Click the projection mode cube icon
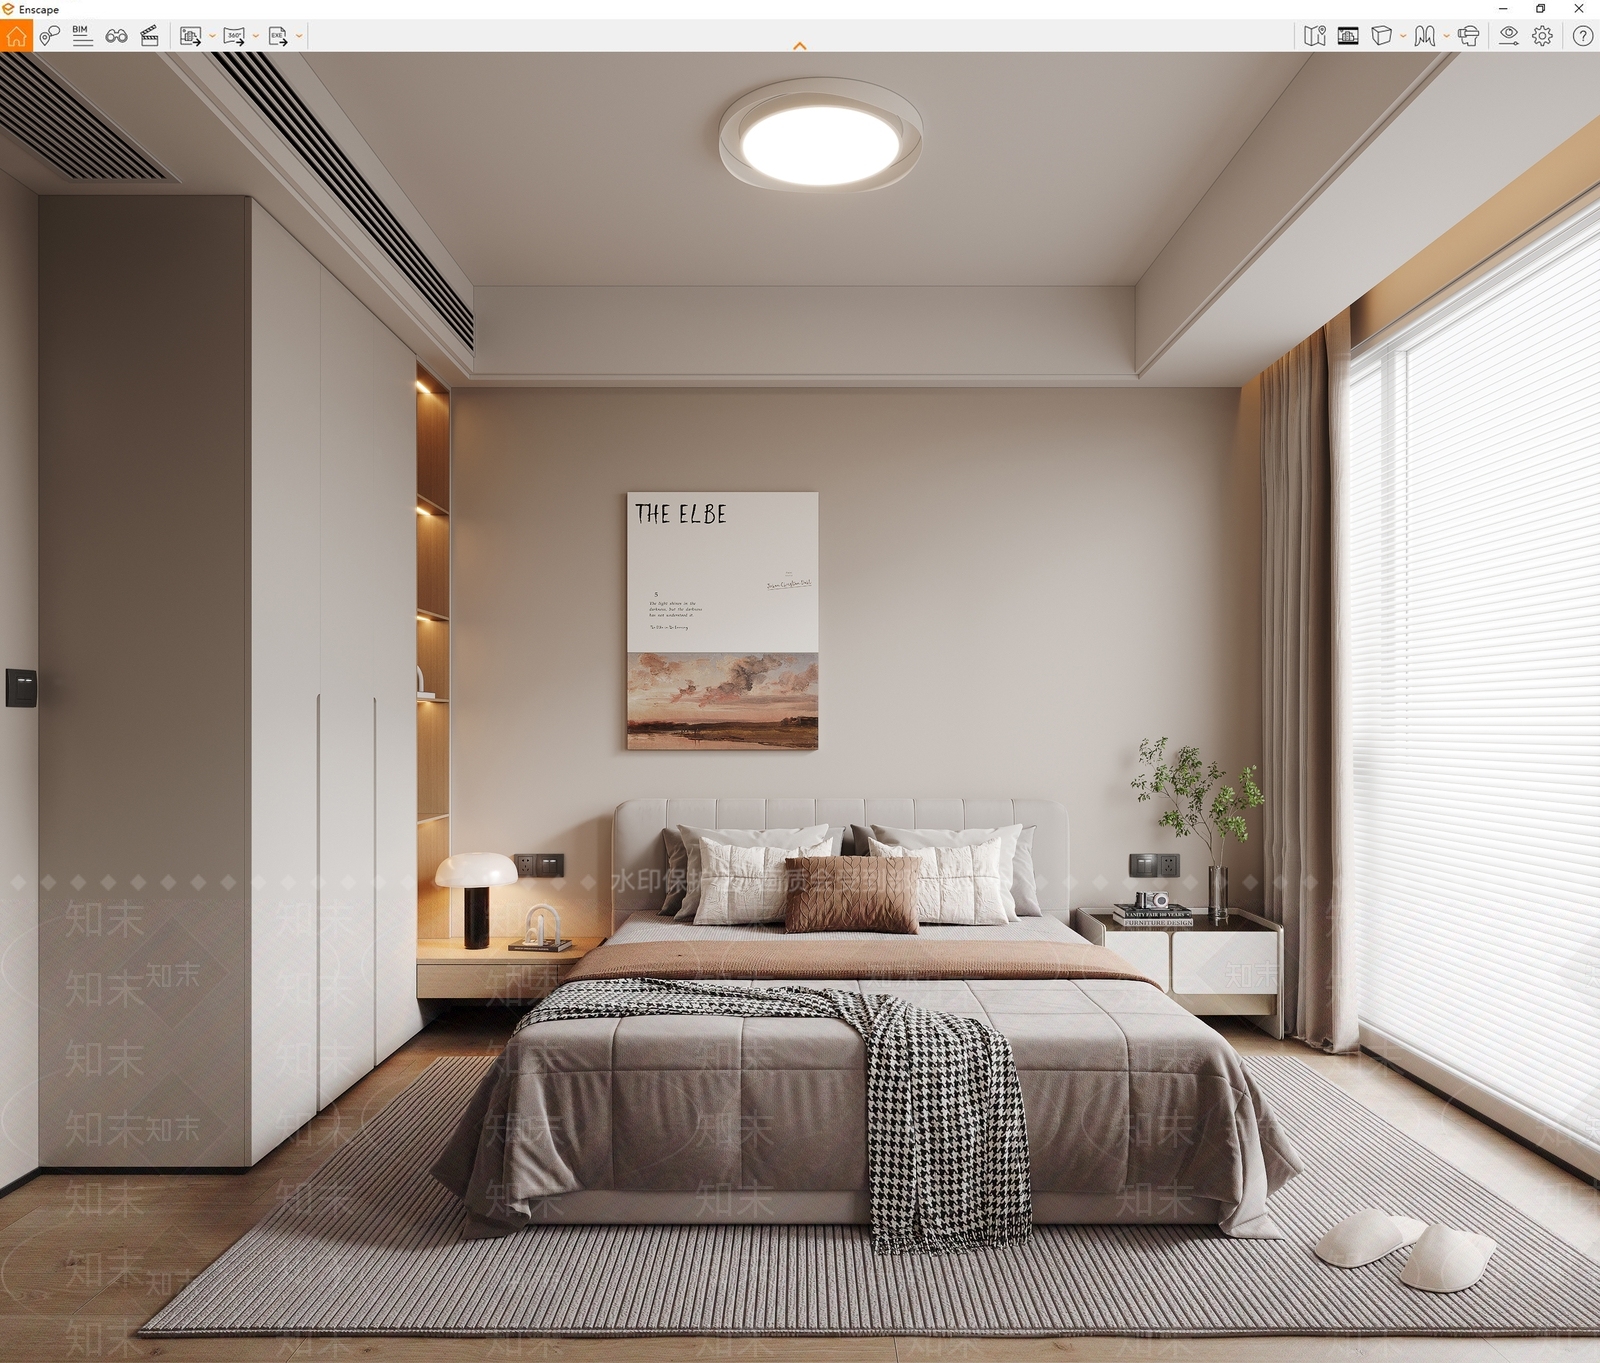The height and width of the screenshot is (1363, 1600). coord(1382,36)
